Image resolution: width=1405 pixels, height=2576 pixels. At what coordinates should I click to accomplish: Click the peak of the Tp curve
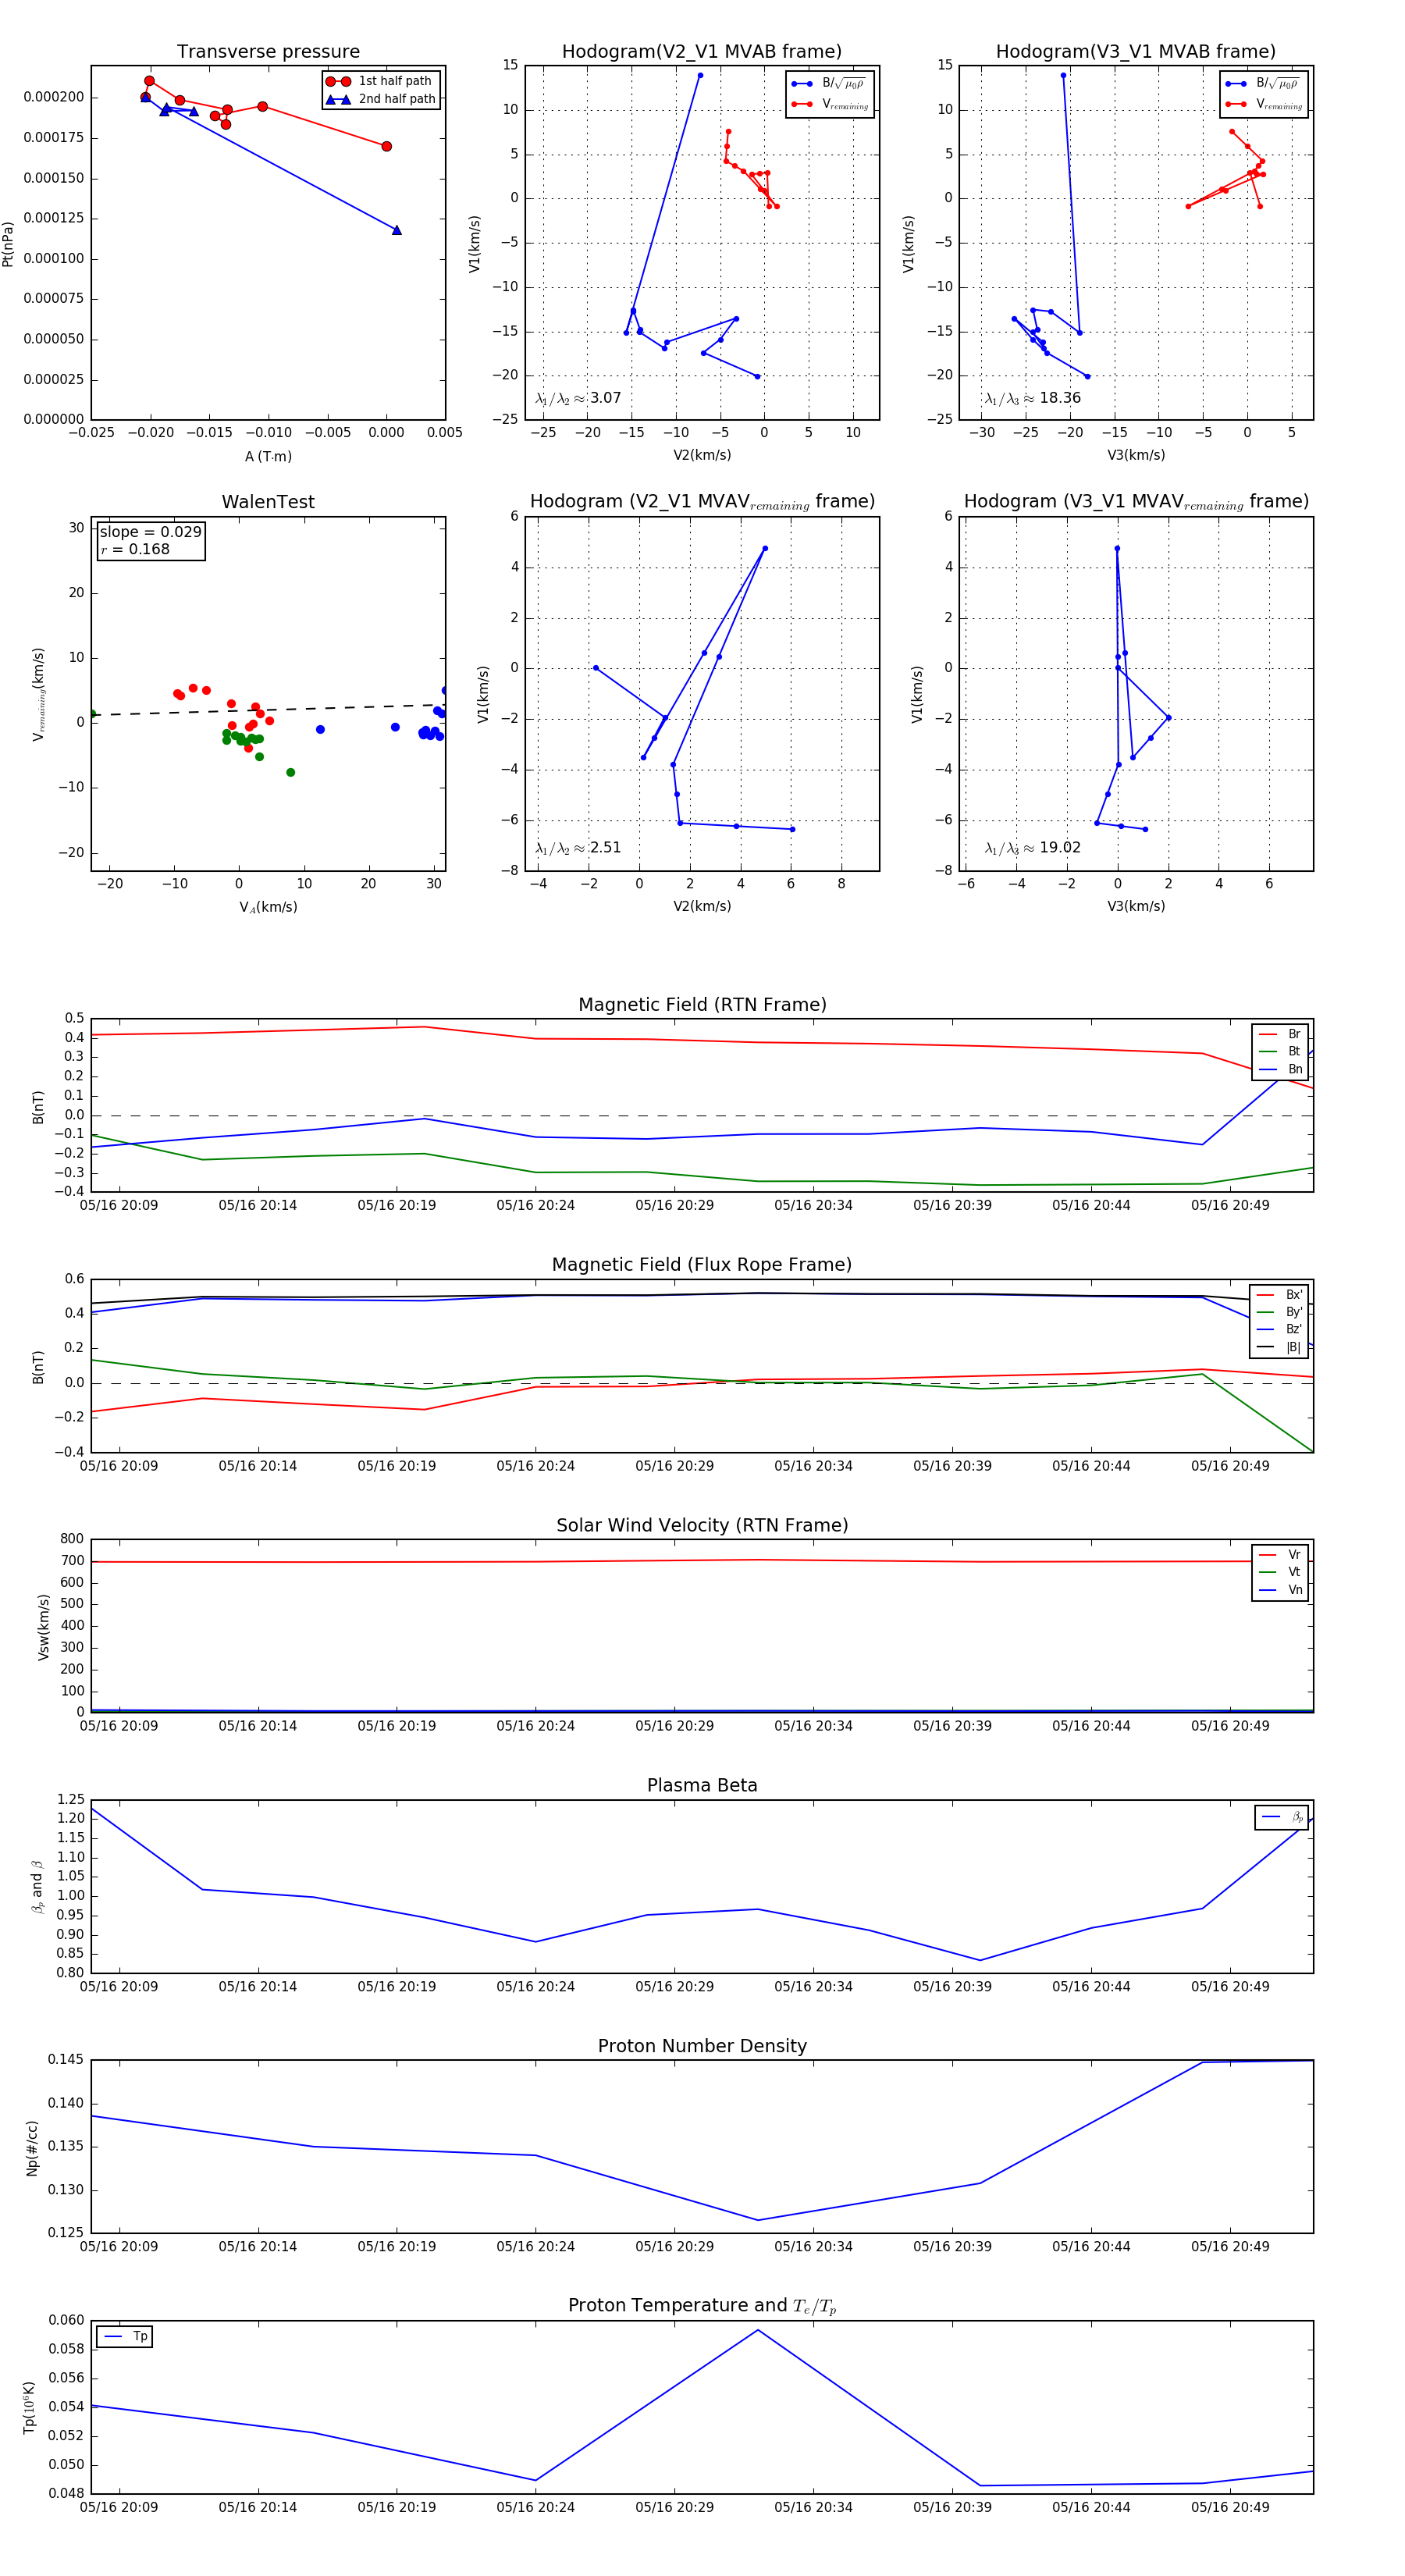pyautogui.click(x=758, y=2330)
